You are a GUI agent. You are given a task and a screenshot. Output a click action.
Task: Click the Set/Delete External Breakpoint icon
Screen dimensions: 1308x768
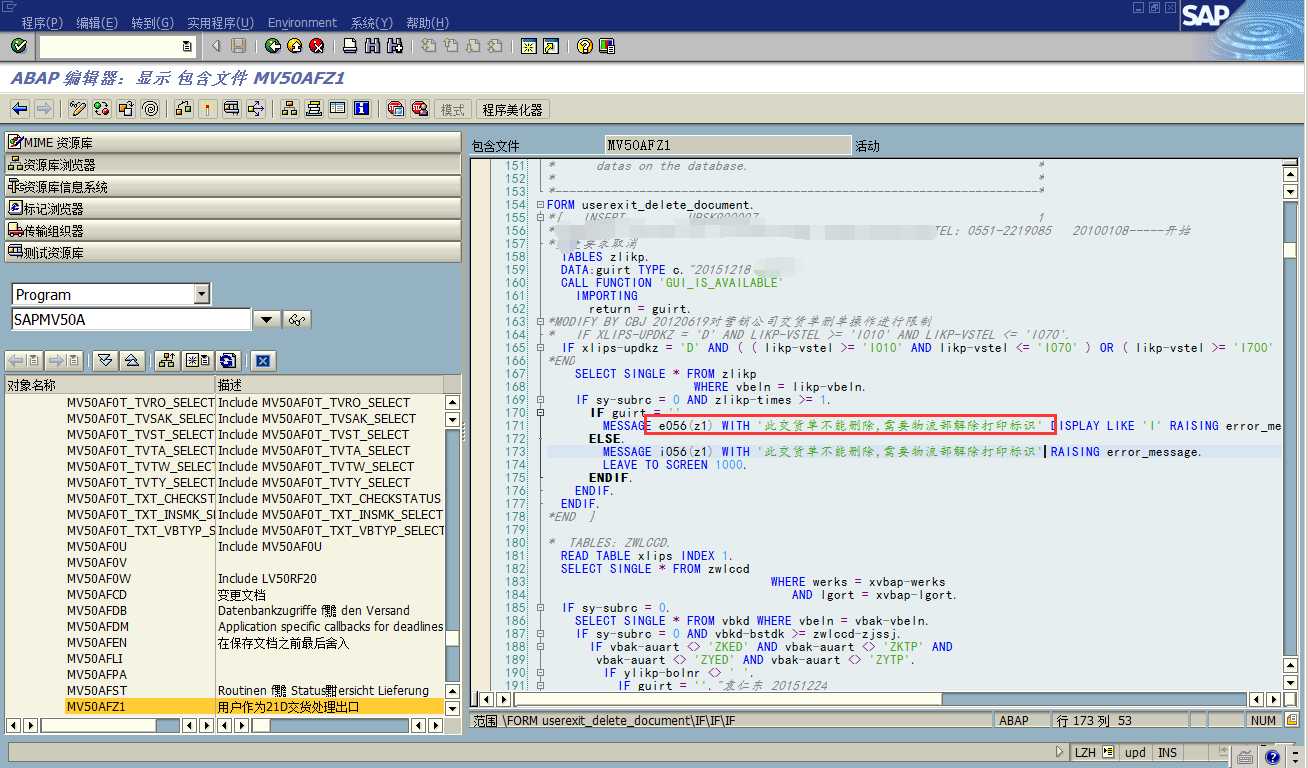[420, 109]
